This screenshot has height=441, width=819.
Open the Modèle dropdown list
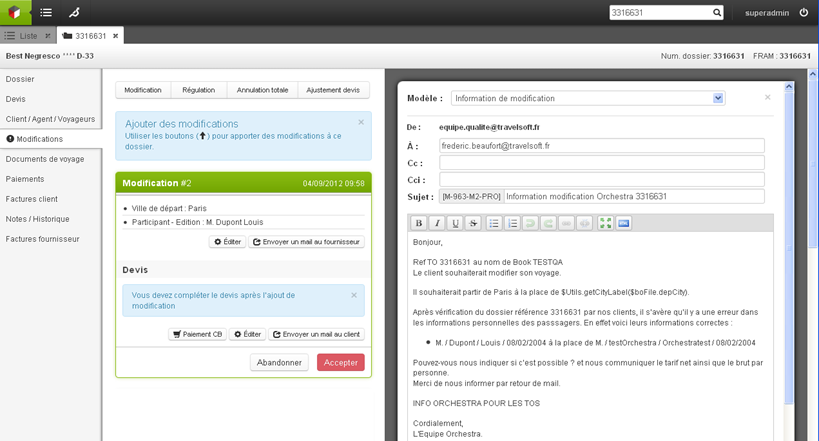[718, 98]
